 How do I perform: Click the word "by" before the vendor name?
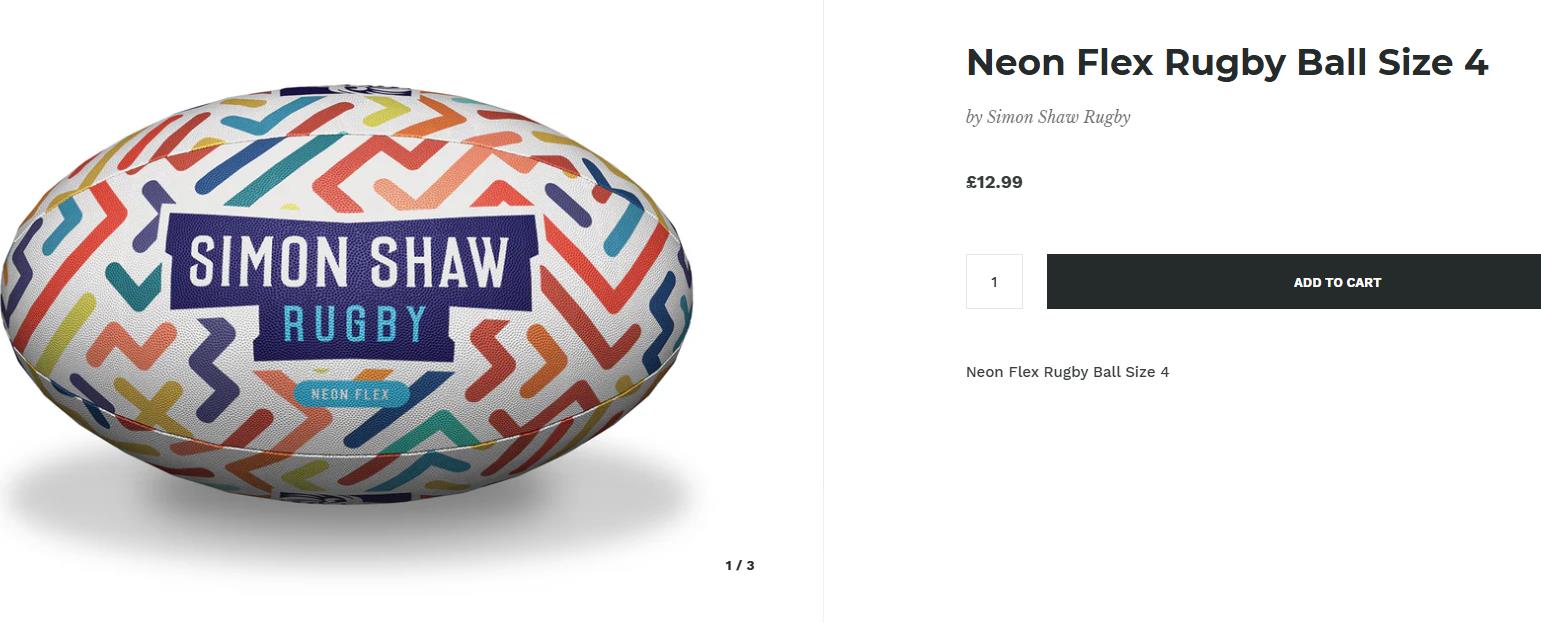(974, 117)
